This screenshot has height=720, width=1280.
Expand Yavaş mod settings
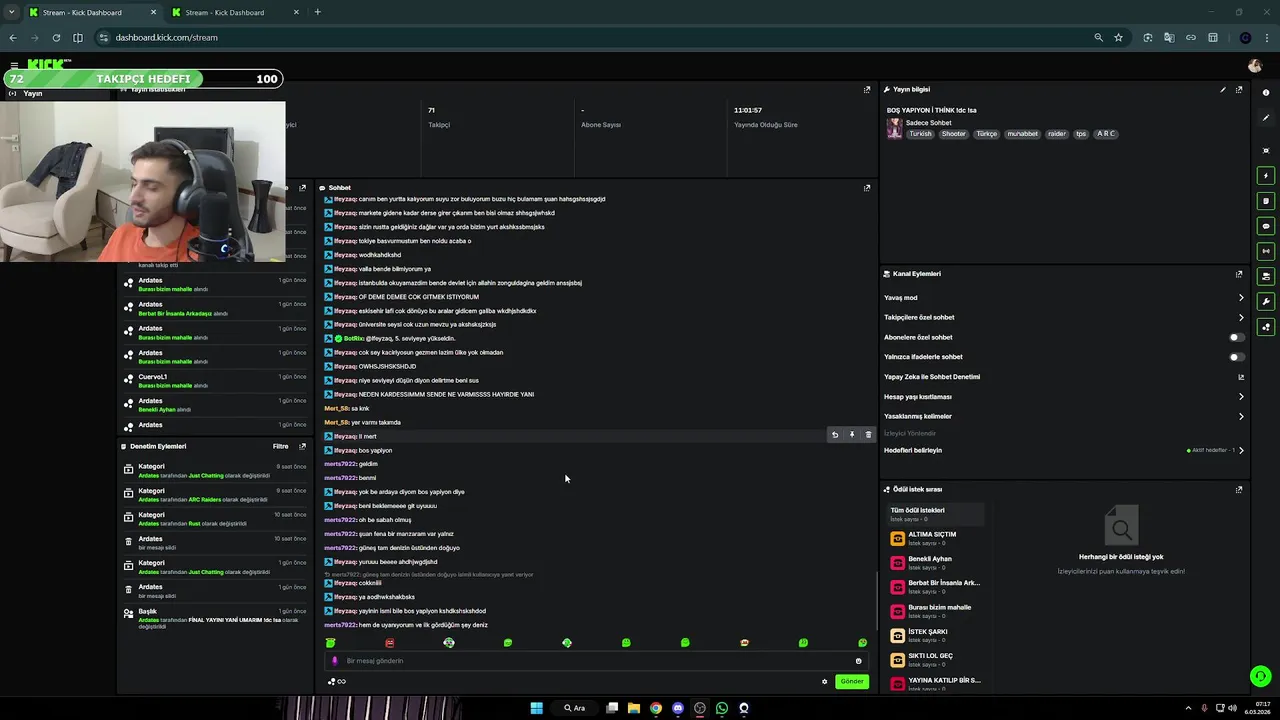point(1241,298)
